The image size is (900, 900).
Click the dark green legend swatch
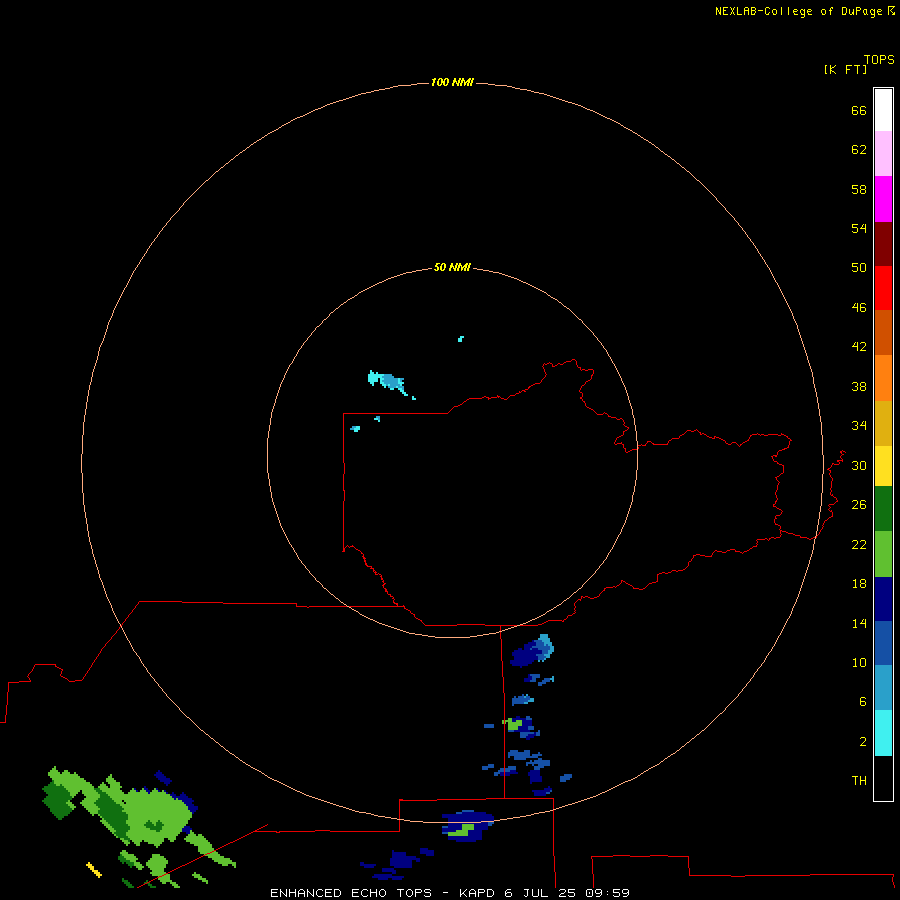(x=883, y=509)
